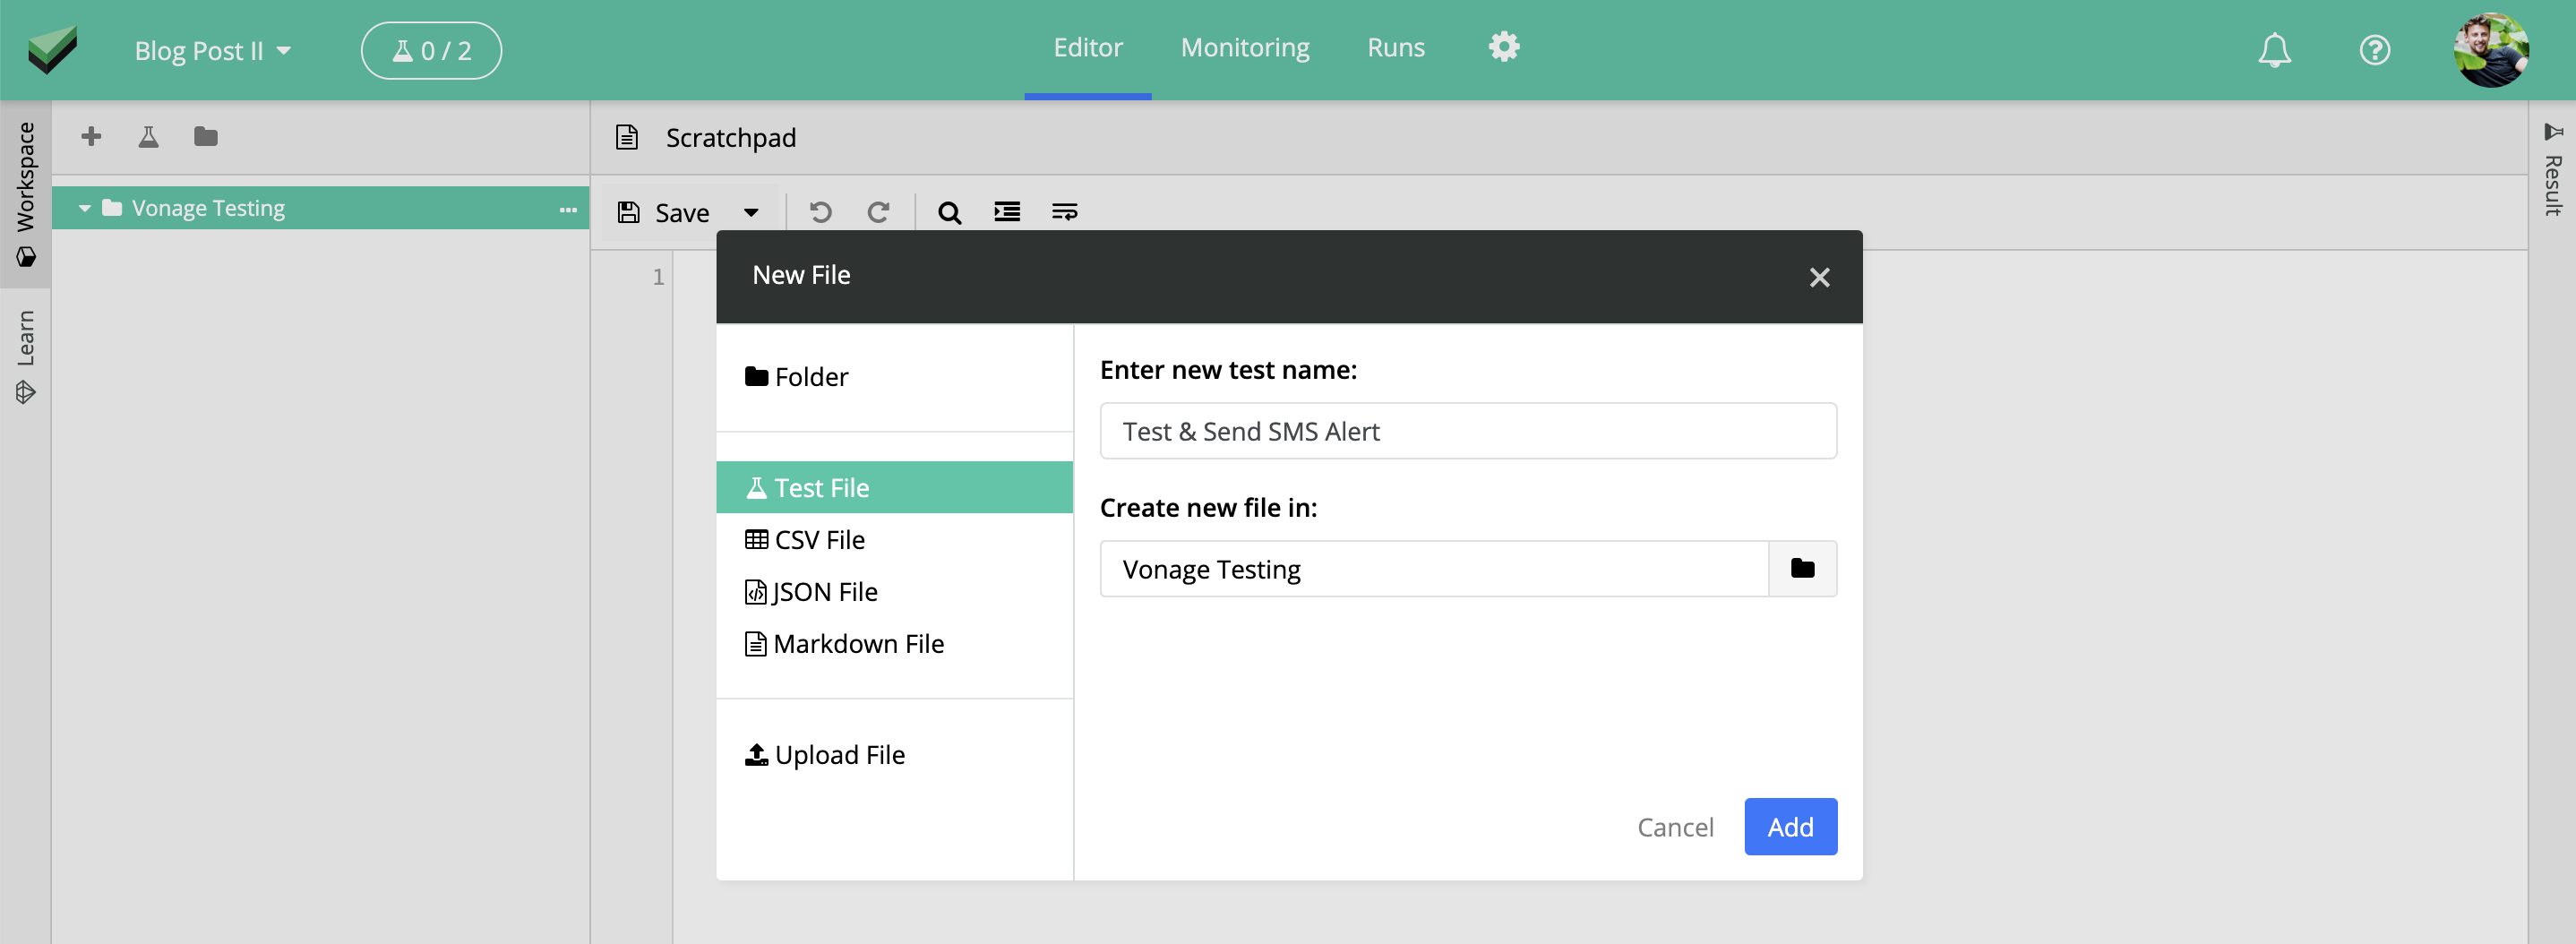The height and width of the screenshot is (944, 2576).
Task: Click the new folder icon in workspace toolbar
Action: coord(205,136)
